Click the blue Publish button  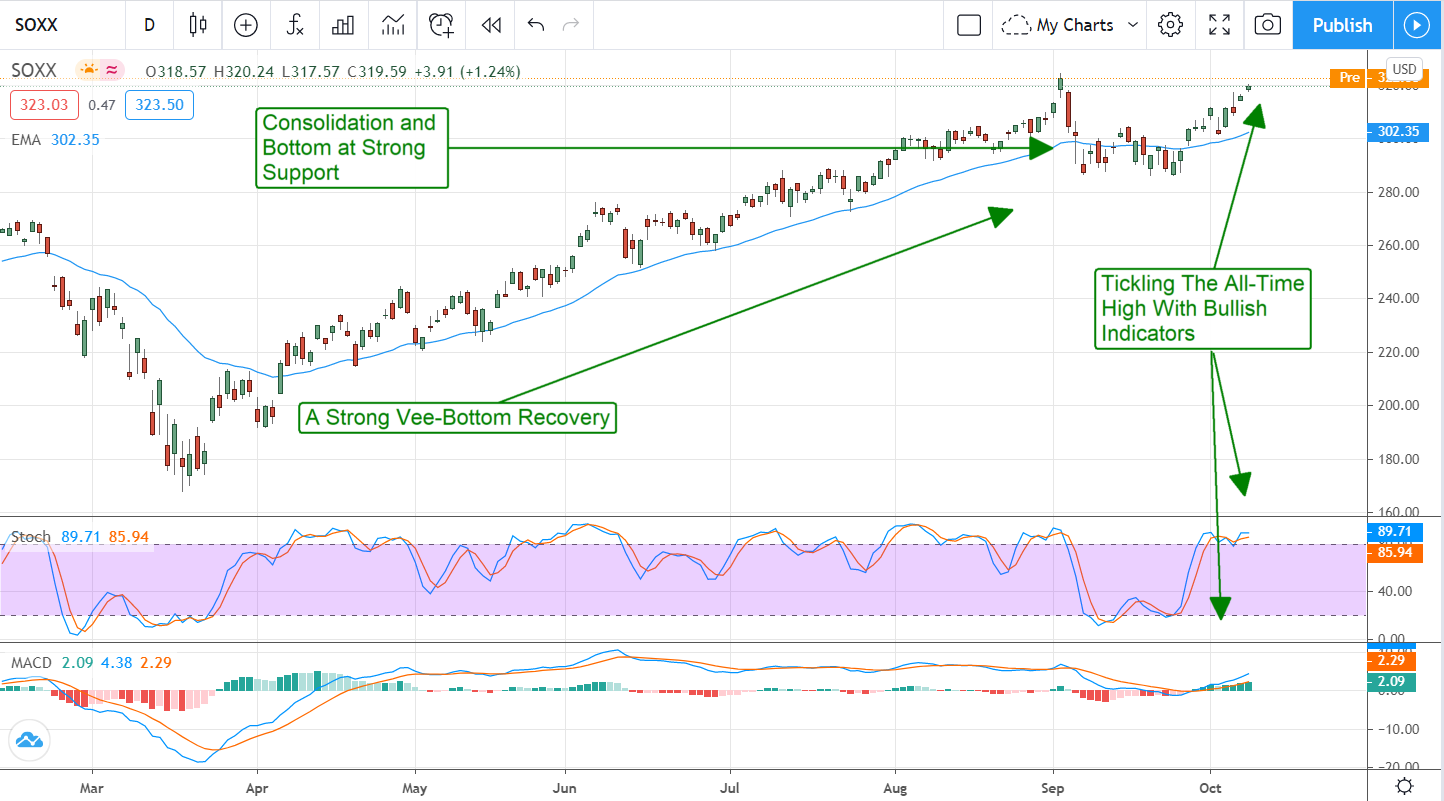click(x=1342, y=25)
